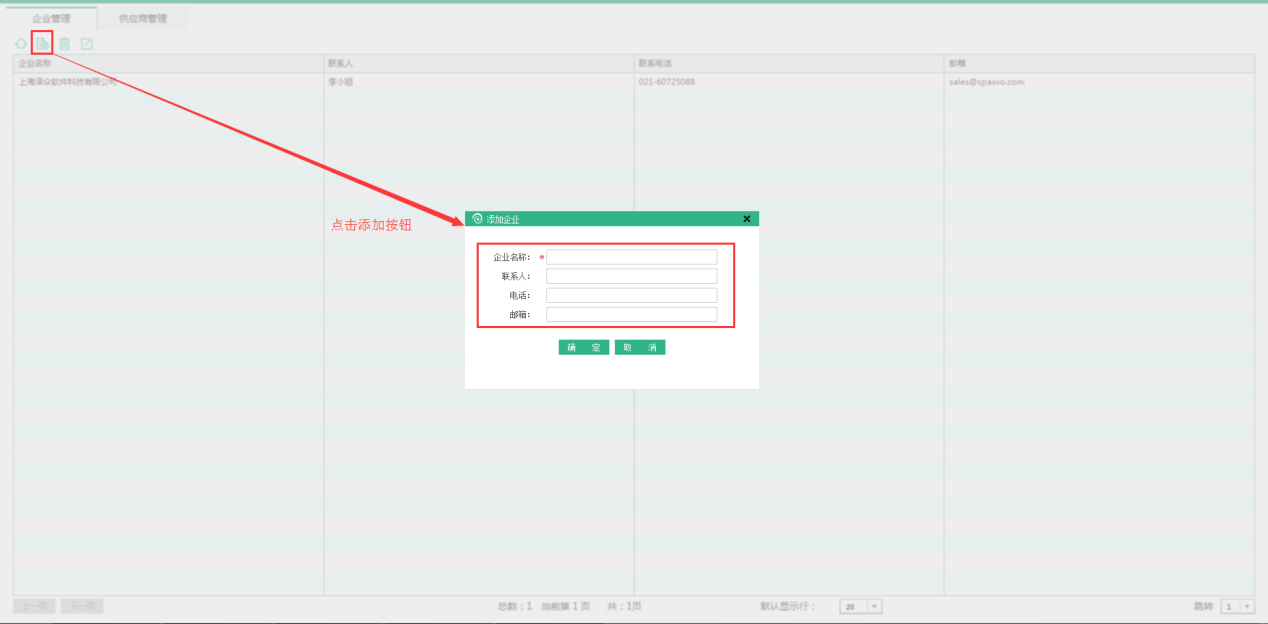The height and width of the screenshot is (624, 1268).
Task: Click the 邮箱 column header
Action: coord(1099,64)
